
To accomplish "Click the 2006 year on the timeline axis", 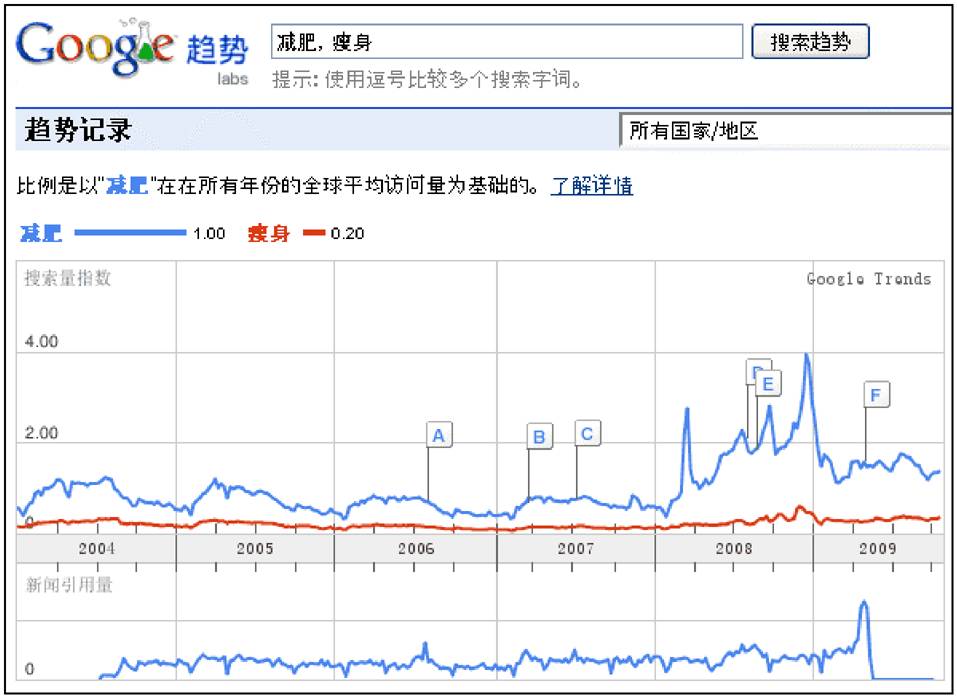I will point(416,548).
